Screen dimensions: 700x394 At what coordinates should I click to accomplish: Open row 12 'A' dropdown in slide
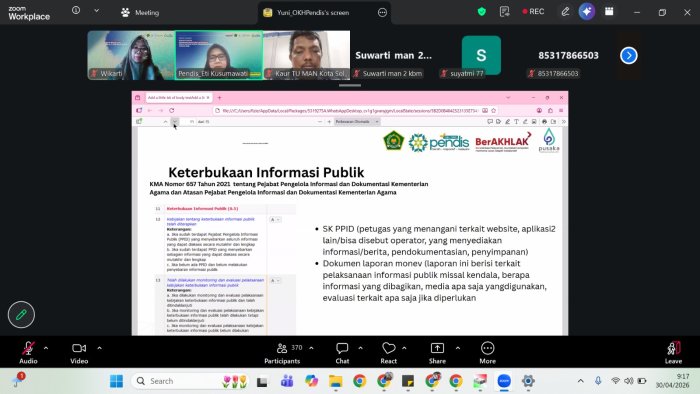pyautogui.click(x=275, y=220)
